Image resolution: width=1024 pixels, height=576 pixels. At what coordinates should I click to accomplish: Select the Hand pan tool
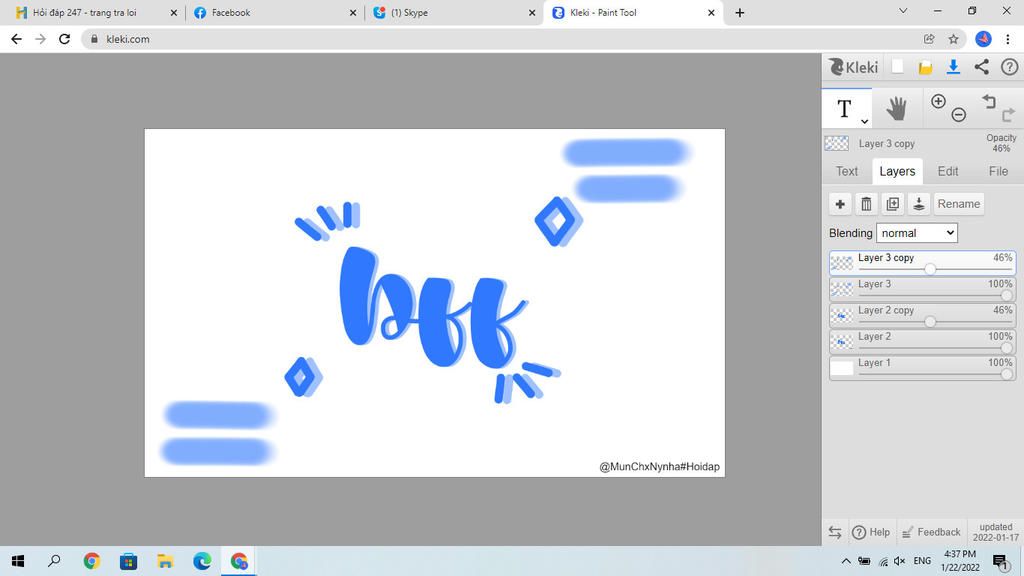click(x=897, y=108)
